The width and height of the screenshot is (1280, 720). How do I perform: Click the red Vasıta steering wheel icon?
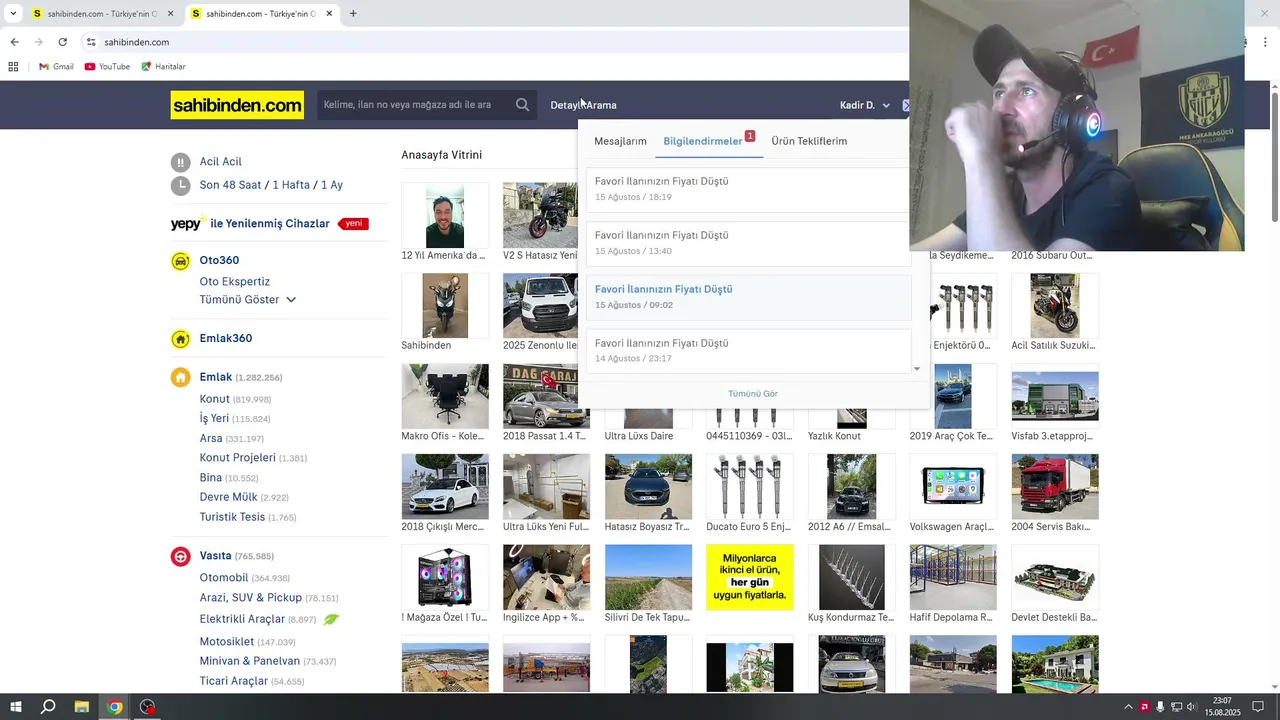point(180,556)
